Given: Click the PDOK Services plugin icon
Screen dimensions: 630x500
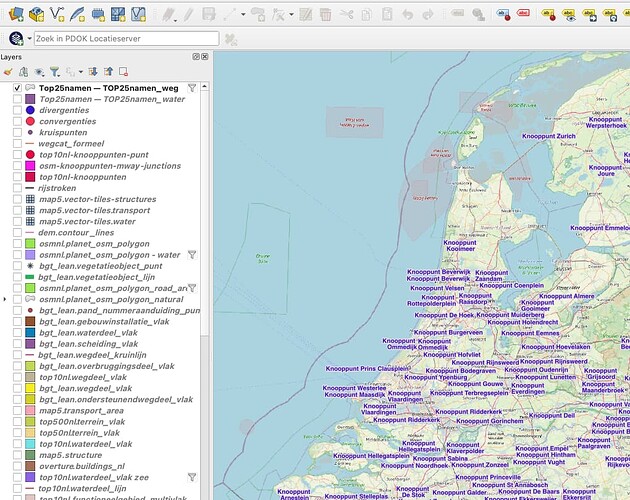Looking at the screenshot, I should (x=16, y=39).
